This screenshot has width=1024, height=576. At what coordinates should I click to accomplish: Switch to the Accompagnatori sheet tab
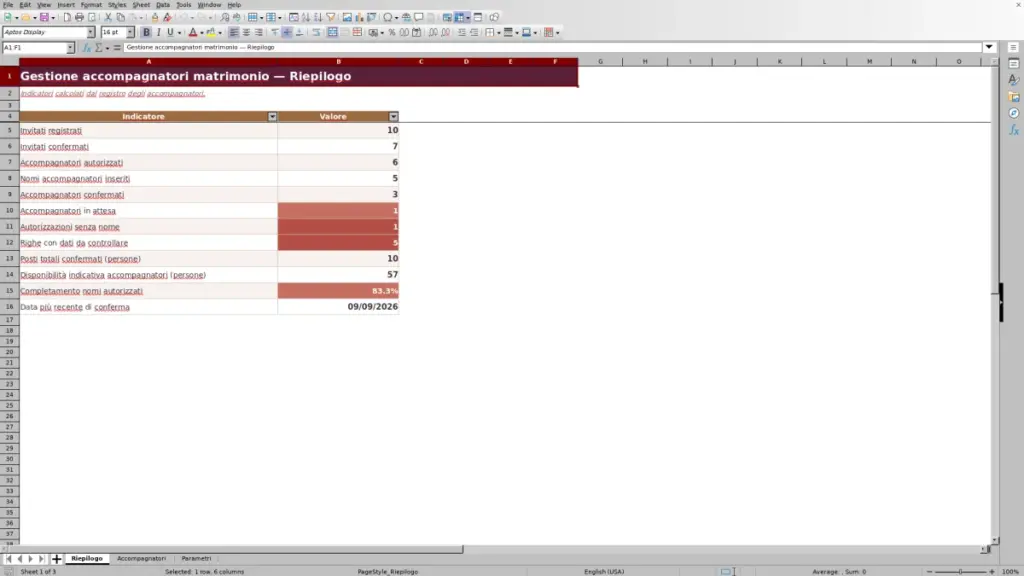(142, 559)
